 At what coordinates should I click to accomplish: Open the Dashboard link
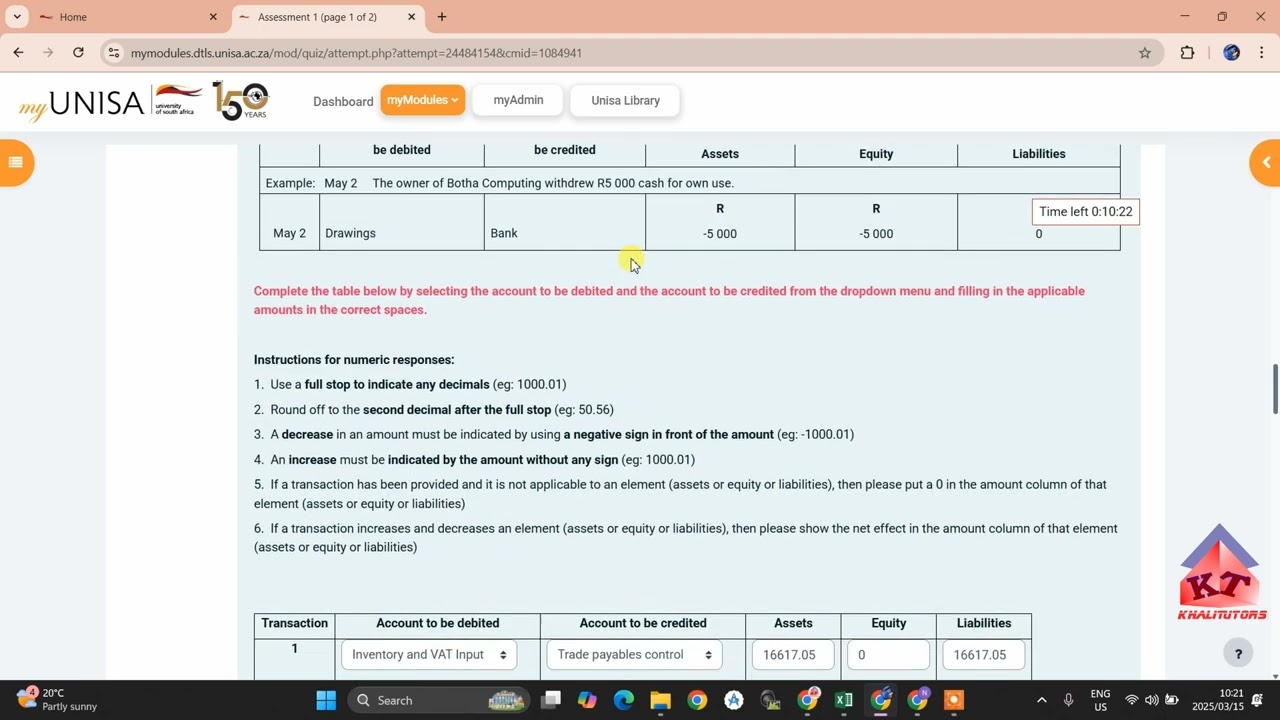tap(343, 101)
